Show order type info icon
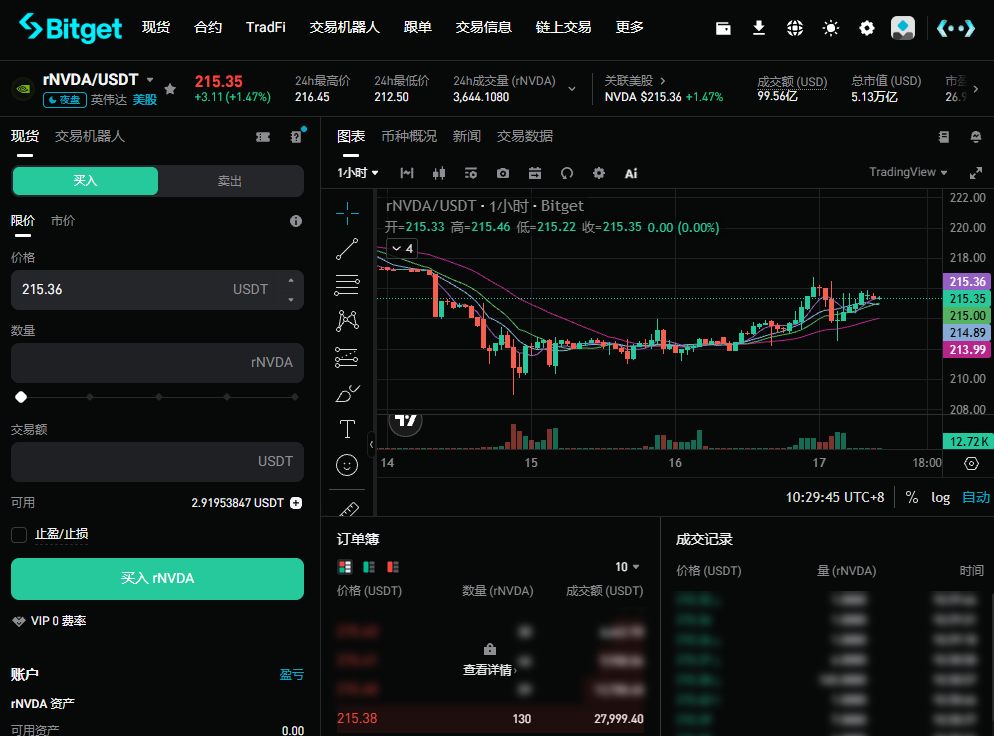This screenshot has height=736, width=994. coord(295,221)
